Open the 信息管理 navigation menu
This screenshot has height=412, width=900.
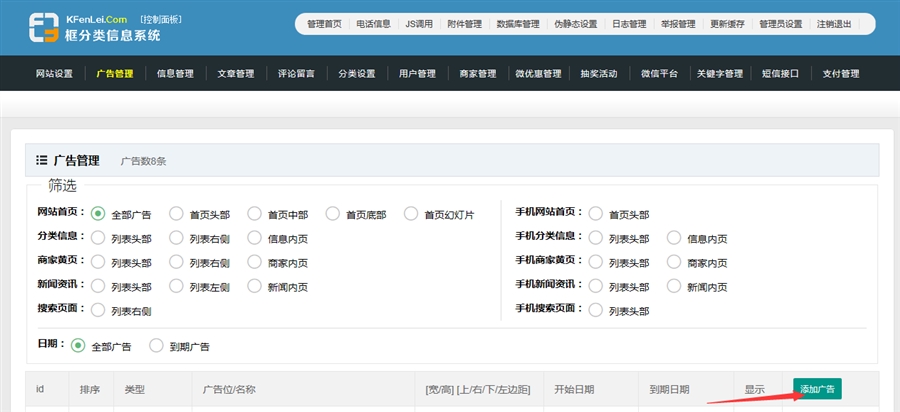(175, 73)
